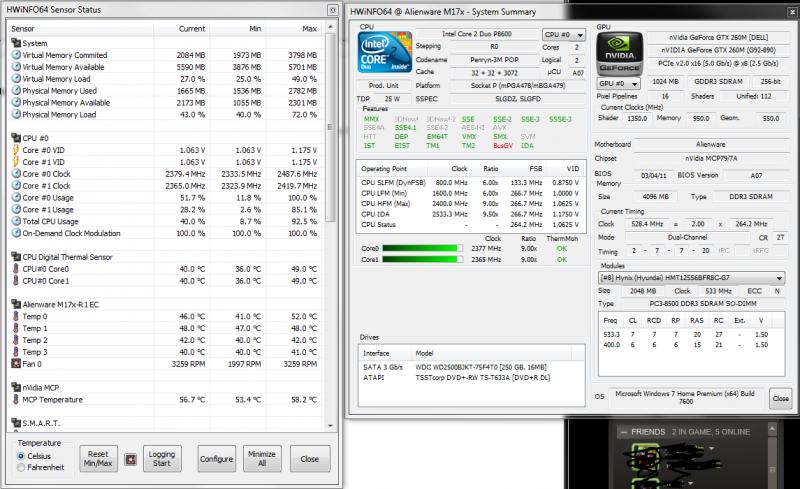Click the nVidia MCP group icon
This screenshot has width=800, height=489.
[16, 387]
